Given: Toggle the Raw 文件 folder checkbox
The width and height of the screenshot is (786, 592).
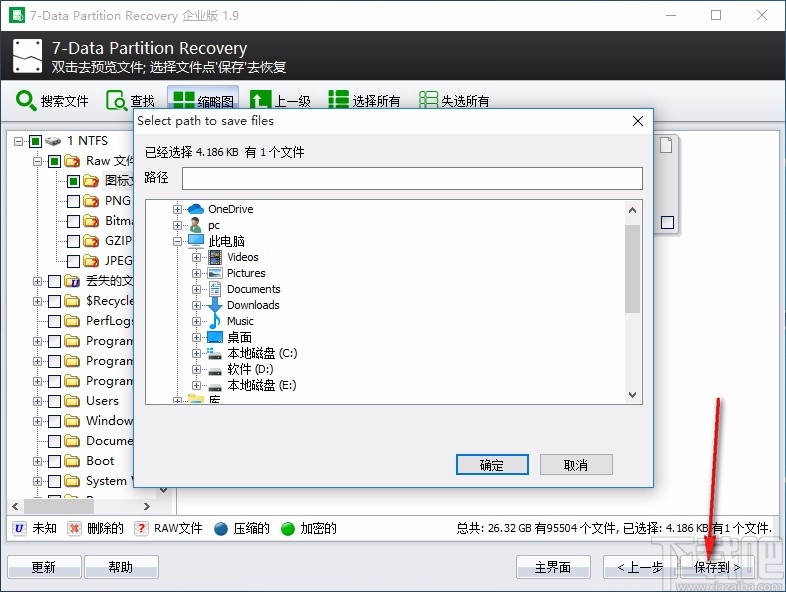Looking at the screenshot, I should [54, 161].
